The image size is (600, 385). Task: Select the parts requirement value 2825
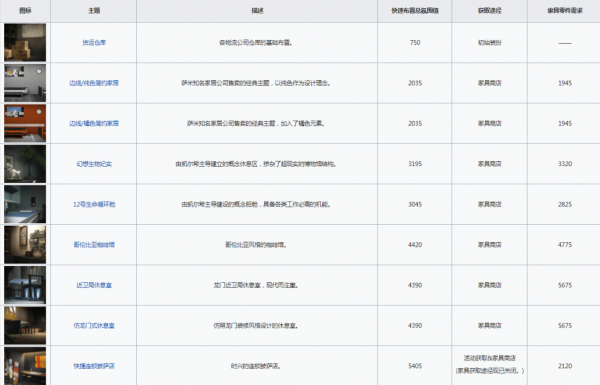[x=565, y=204]
